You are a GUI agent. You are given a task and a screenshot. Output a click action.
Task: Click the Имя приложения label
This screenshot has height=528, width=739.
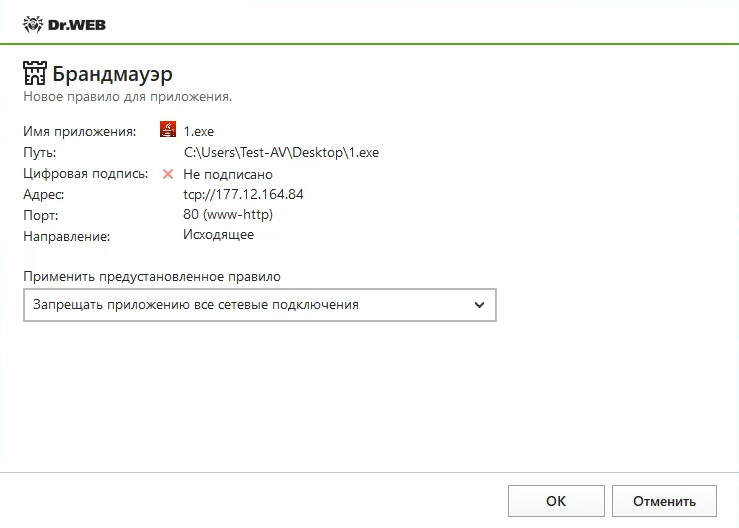point(79,132)
